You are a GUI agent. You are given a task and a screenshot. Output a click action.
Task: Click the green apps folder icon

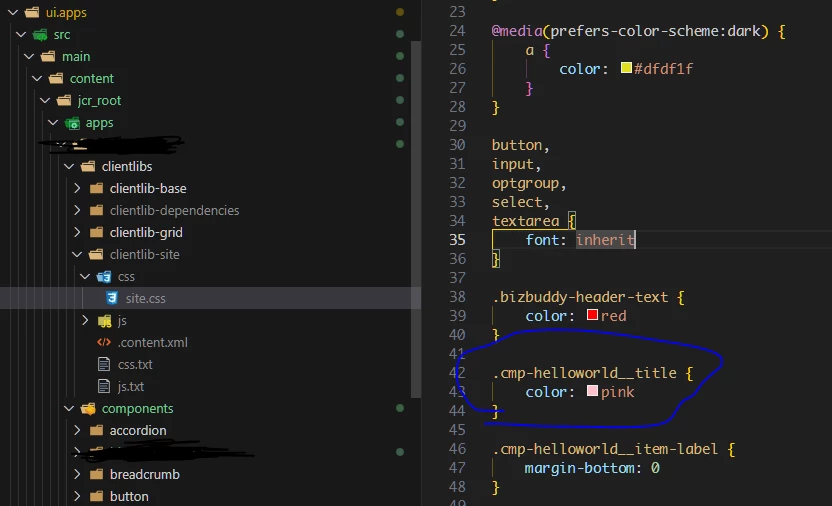(72, 123)
